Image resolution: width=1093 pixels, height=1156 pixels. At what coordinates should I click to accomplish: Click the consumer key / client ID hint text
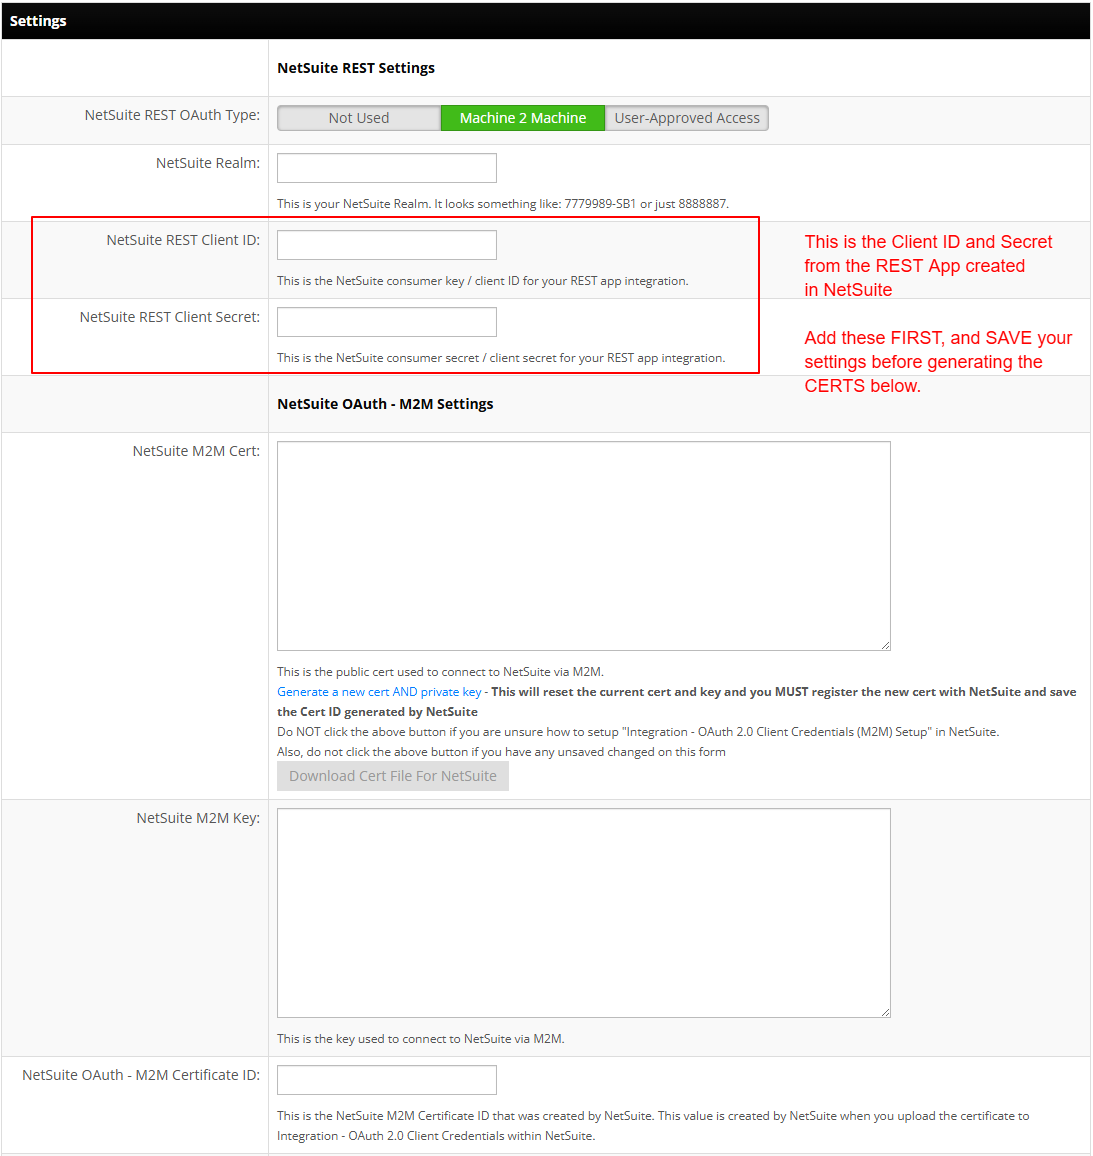click(483, 281)
